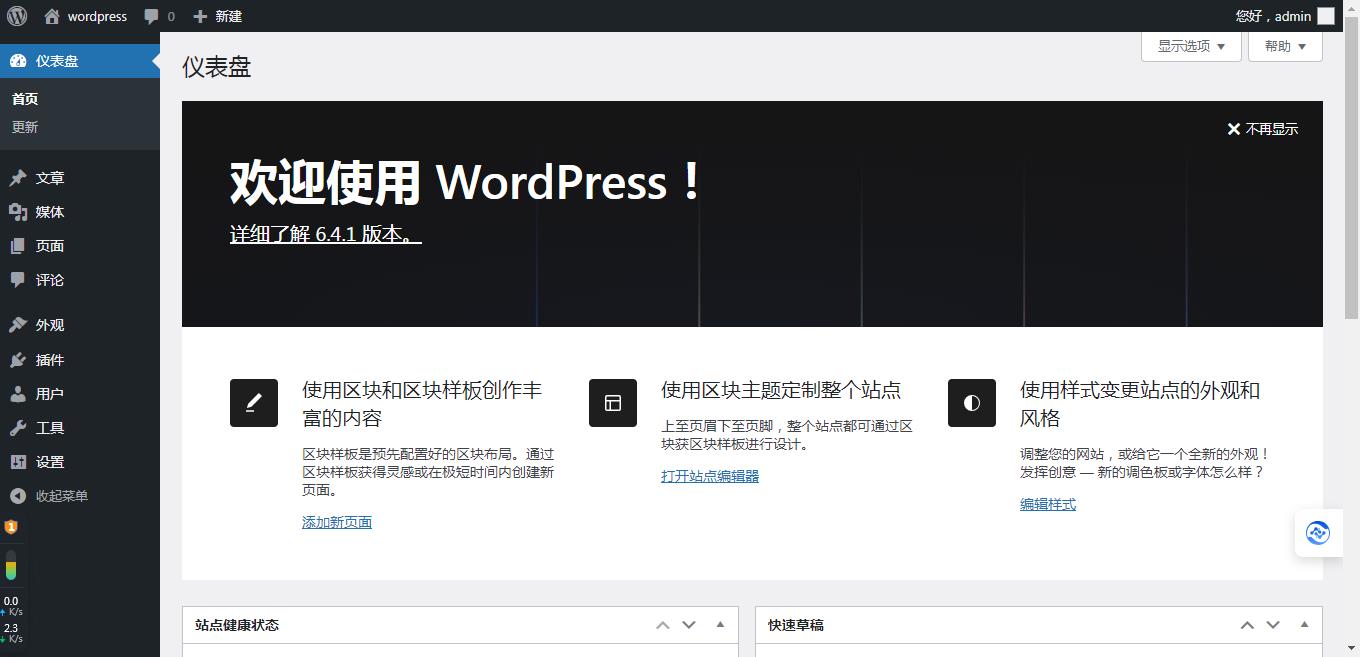1360x657 pixels.
Task: Click the 不再显示 dismiss link text
Action: 1272,129
